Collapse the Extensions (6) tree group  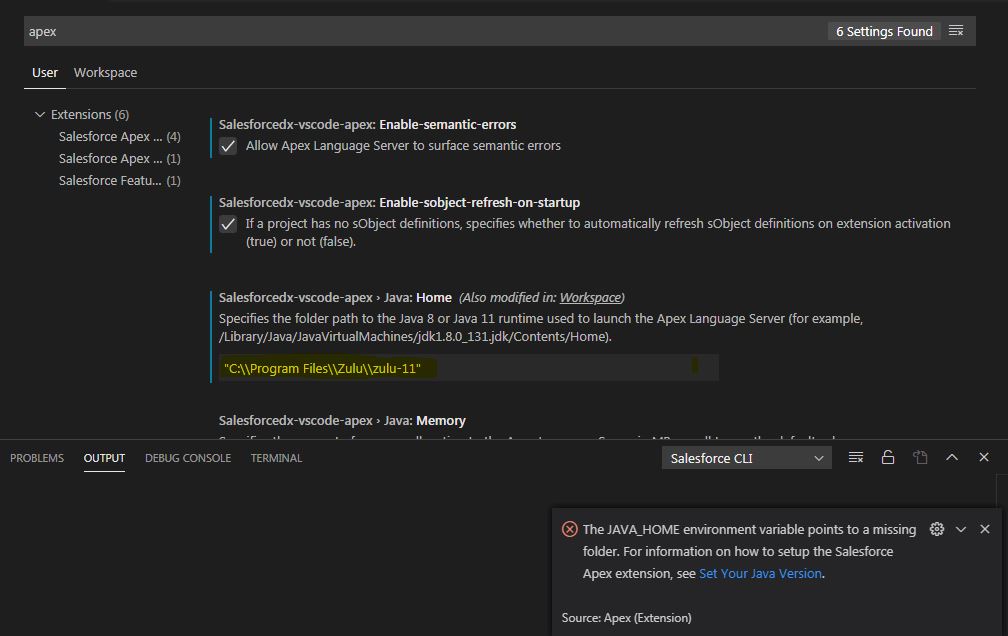point(40,114)
